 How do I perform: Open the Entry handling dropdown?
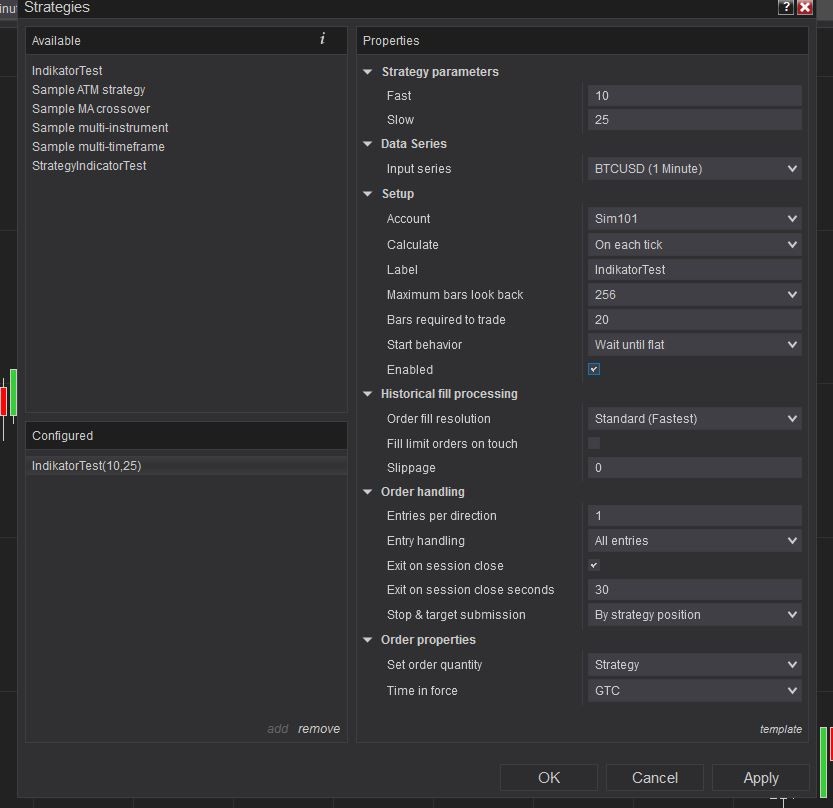tap(694, 541)
